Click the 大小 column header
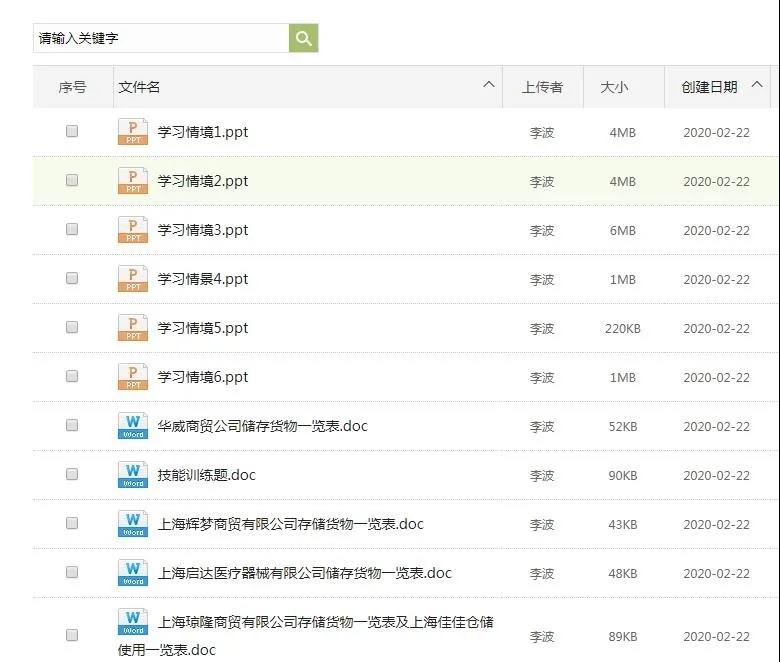 click(x=614, y=87)
